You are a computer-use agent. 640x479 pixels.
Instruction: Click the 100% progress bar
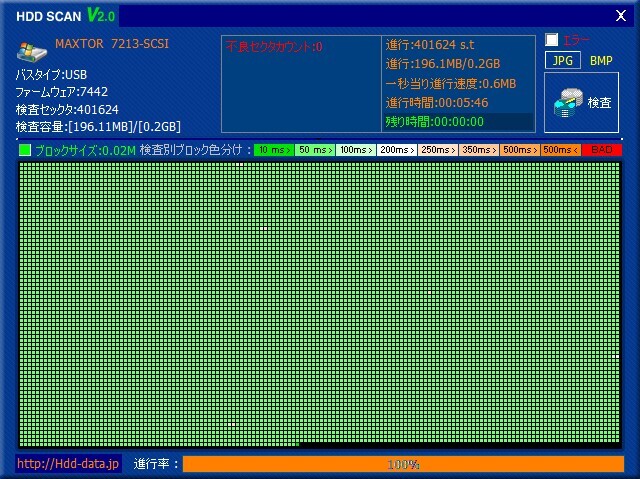(403, 464)
